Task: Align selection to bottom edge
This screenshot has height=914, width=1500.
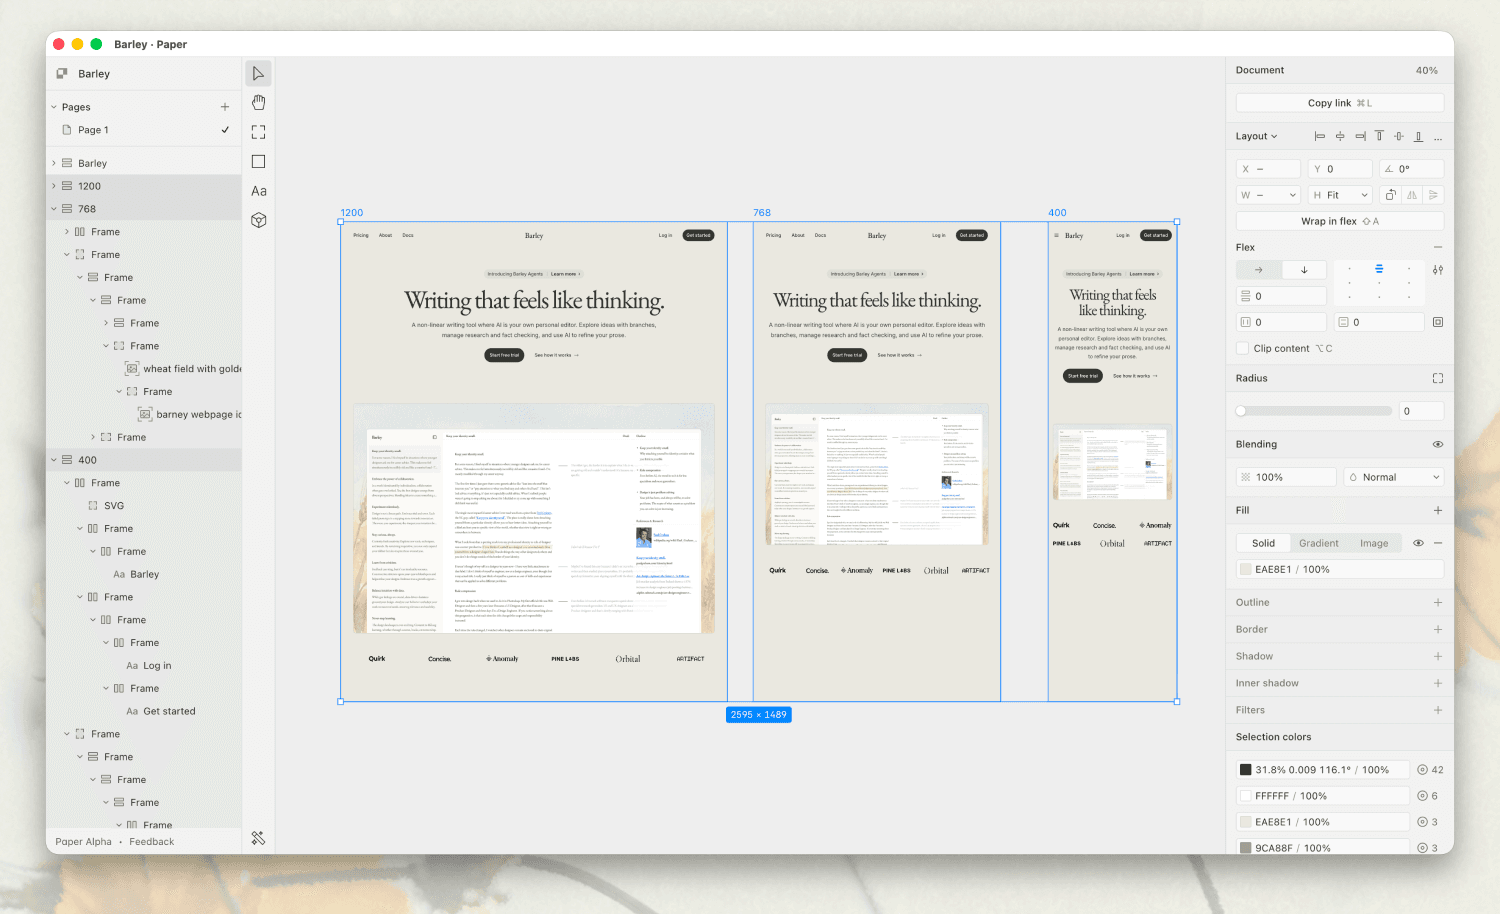Action: pos(1418,136)
